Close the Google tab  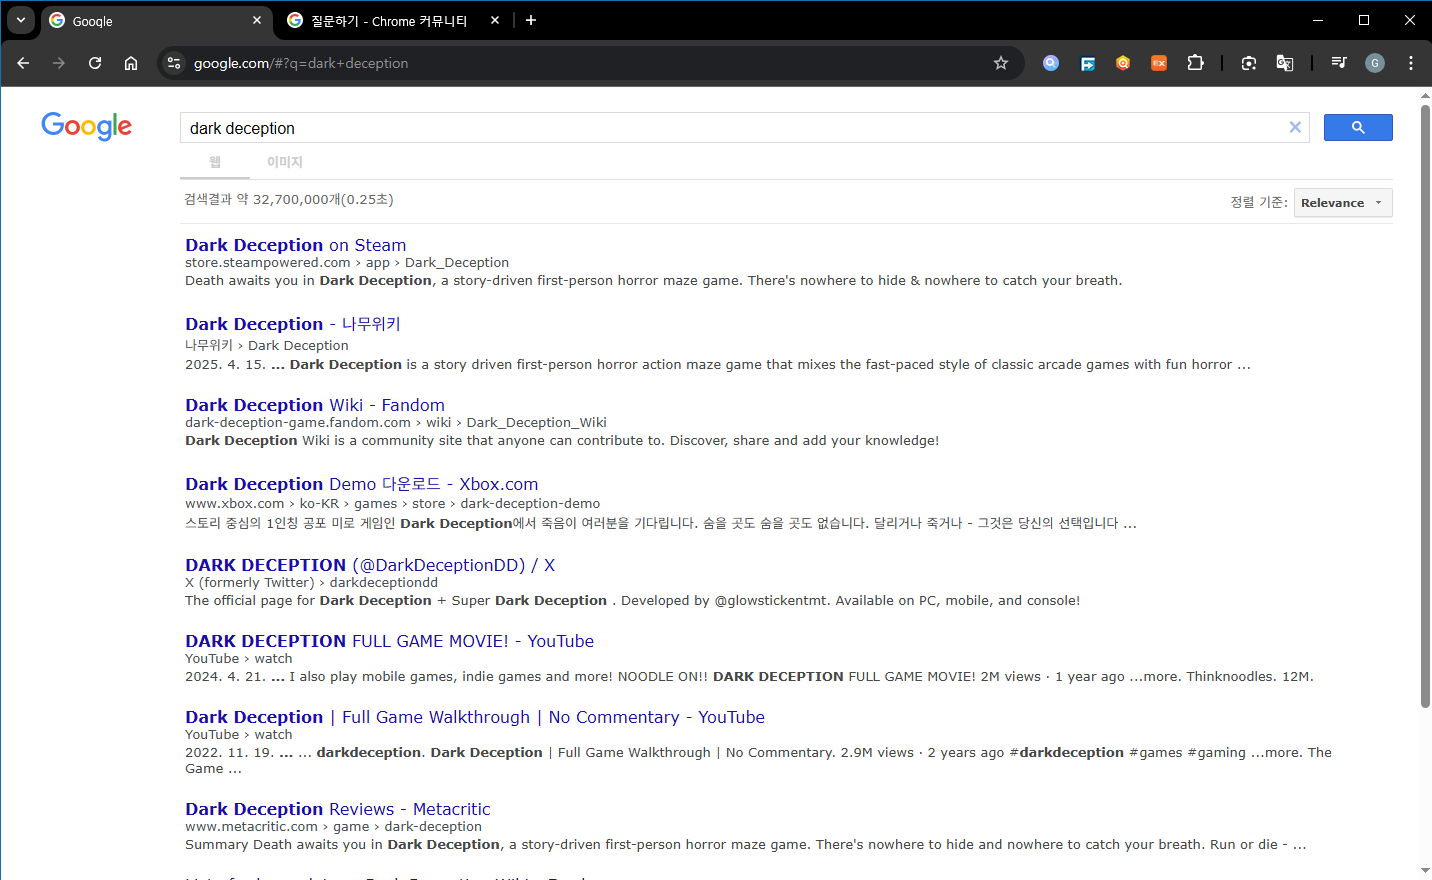(257, 20)
